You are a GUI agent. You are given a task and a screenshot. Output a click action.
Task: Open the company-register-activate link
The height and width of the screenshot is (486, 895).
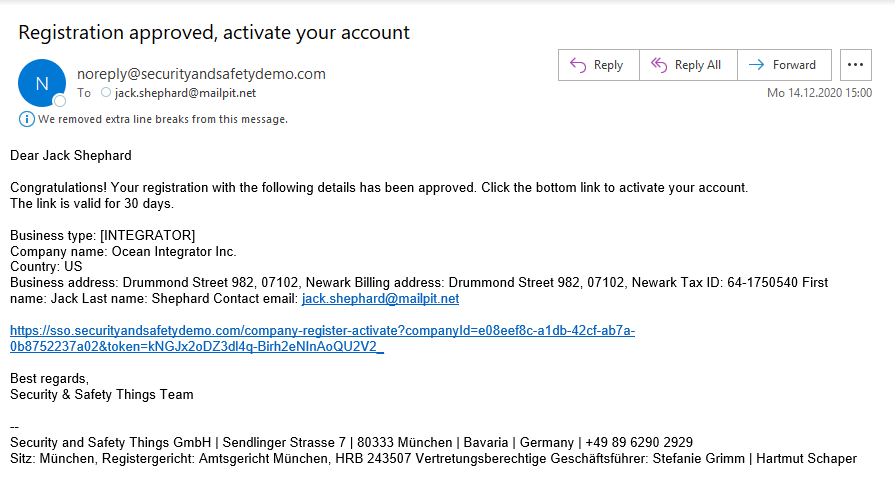322,339
